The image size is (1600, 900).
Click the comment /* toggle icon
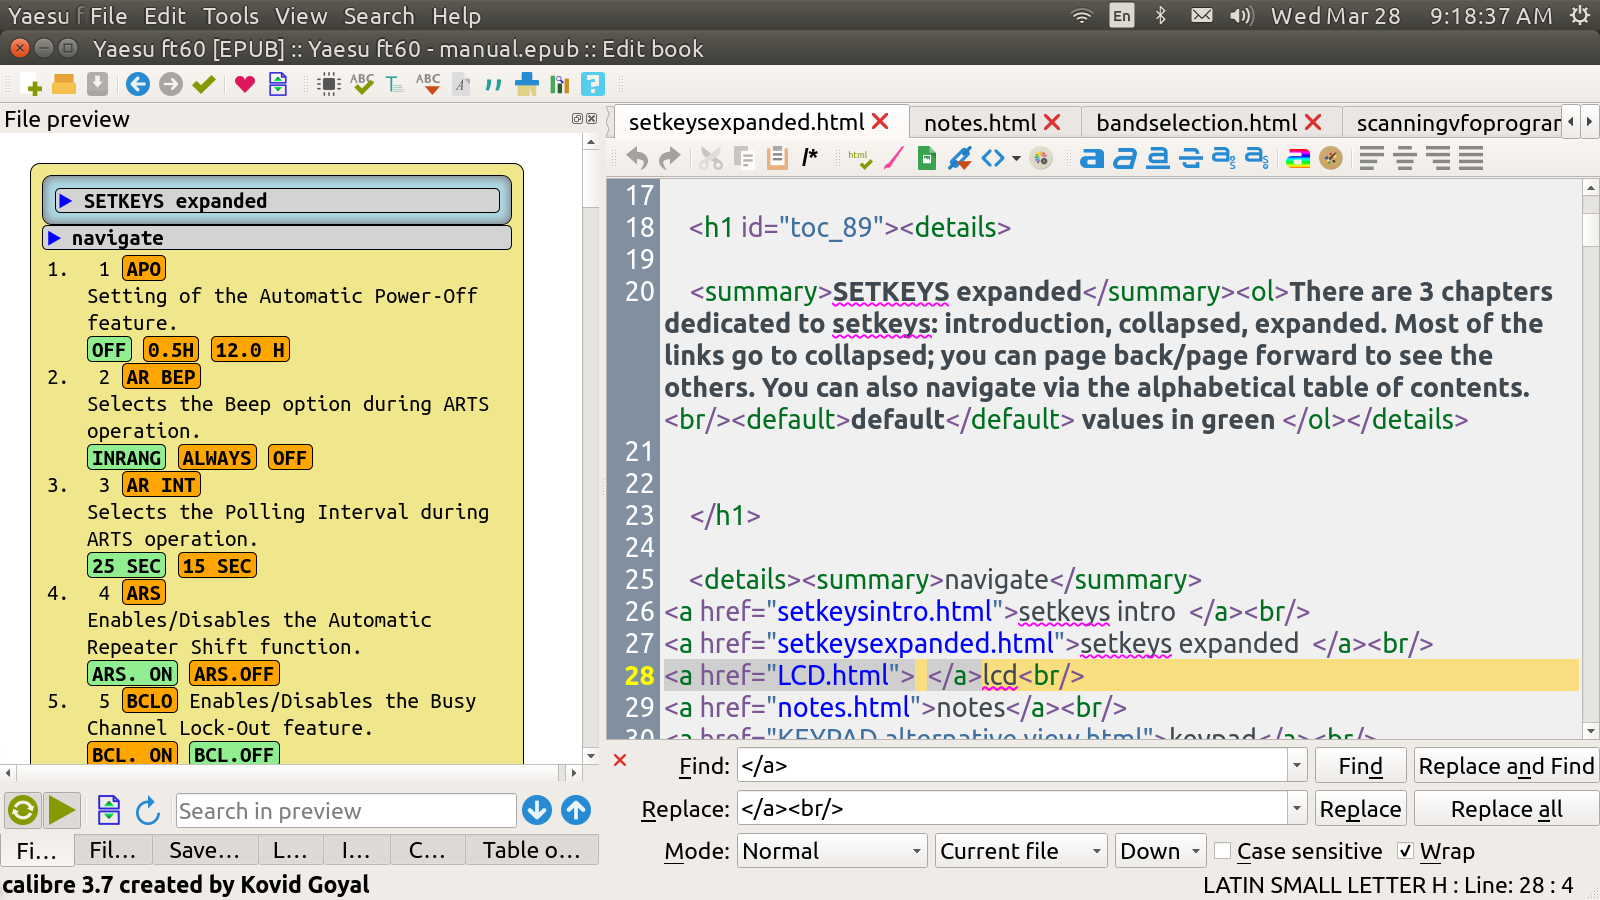click(x=810, y=158)
